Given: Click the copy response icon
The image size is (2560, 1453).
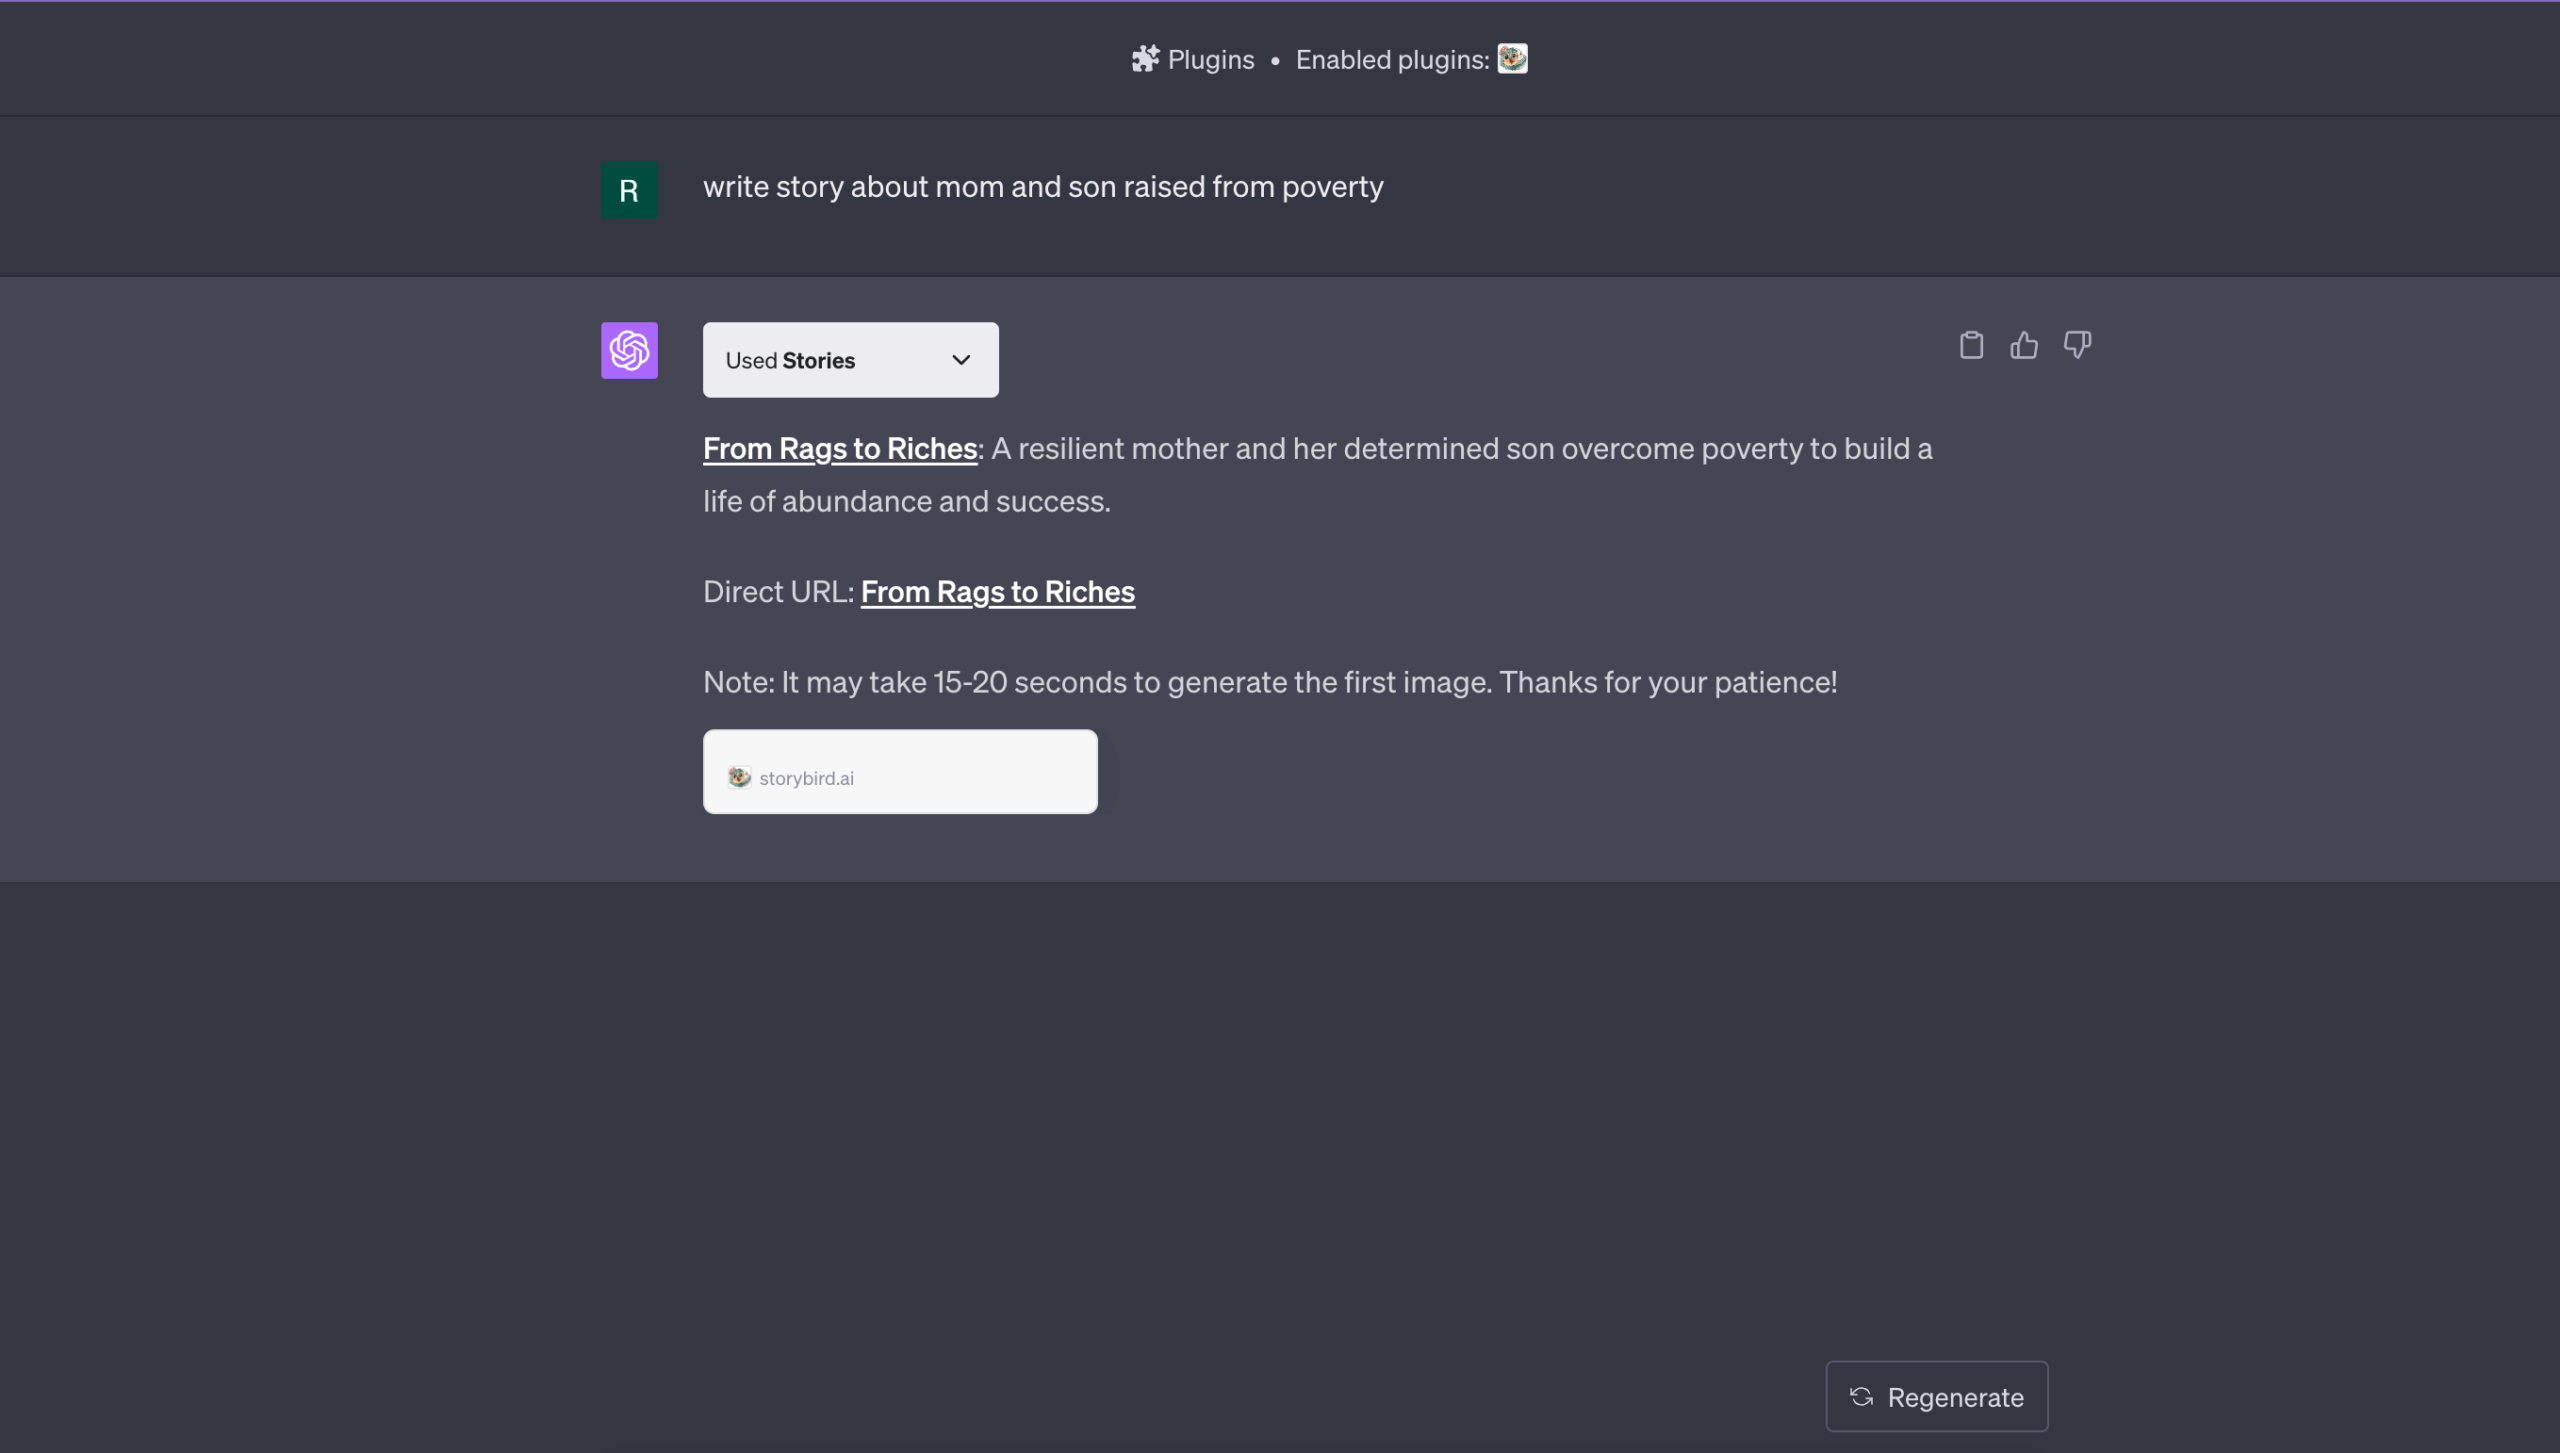Looking at the screenshot, I should pos(1971,345).
